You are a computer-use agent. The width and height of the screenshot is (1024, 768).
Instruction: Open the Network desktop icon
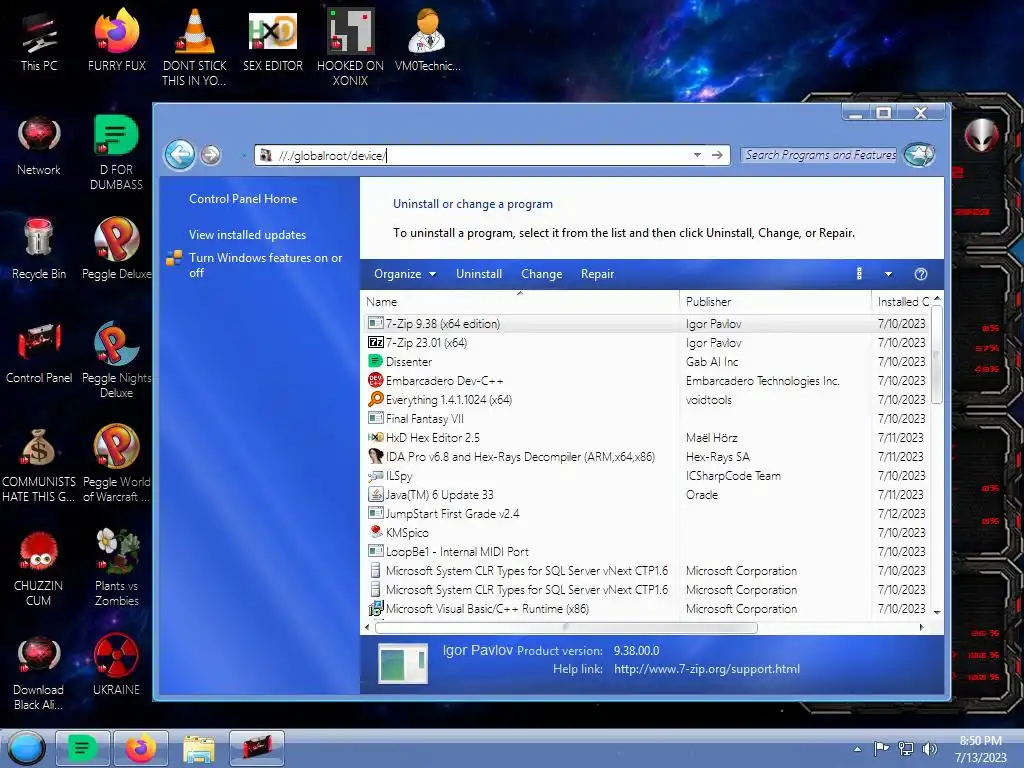pyautogui.click(x=39, y=147)
